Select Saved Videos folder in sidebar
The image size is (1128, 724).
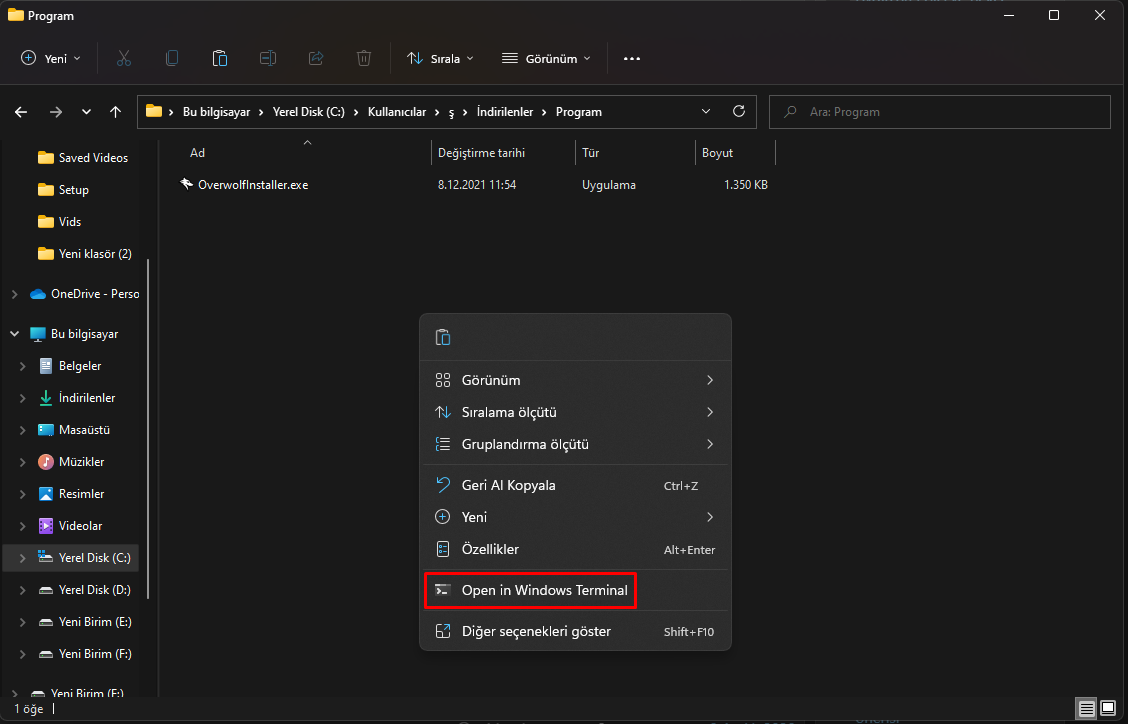[x=82, y=158]
